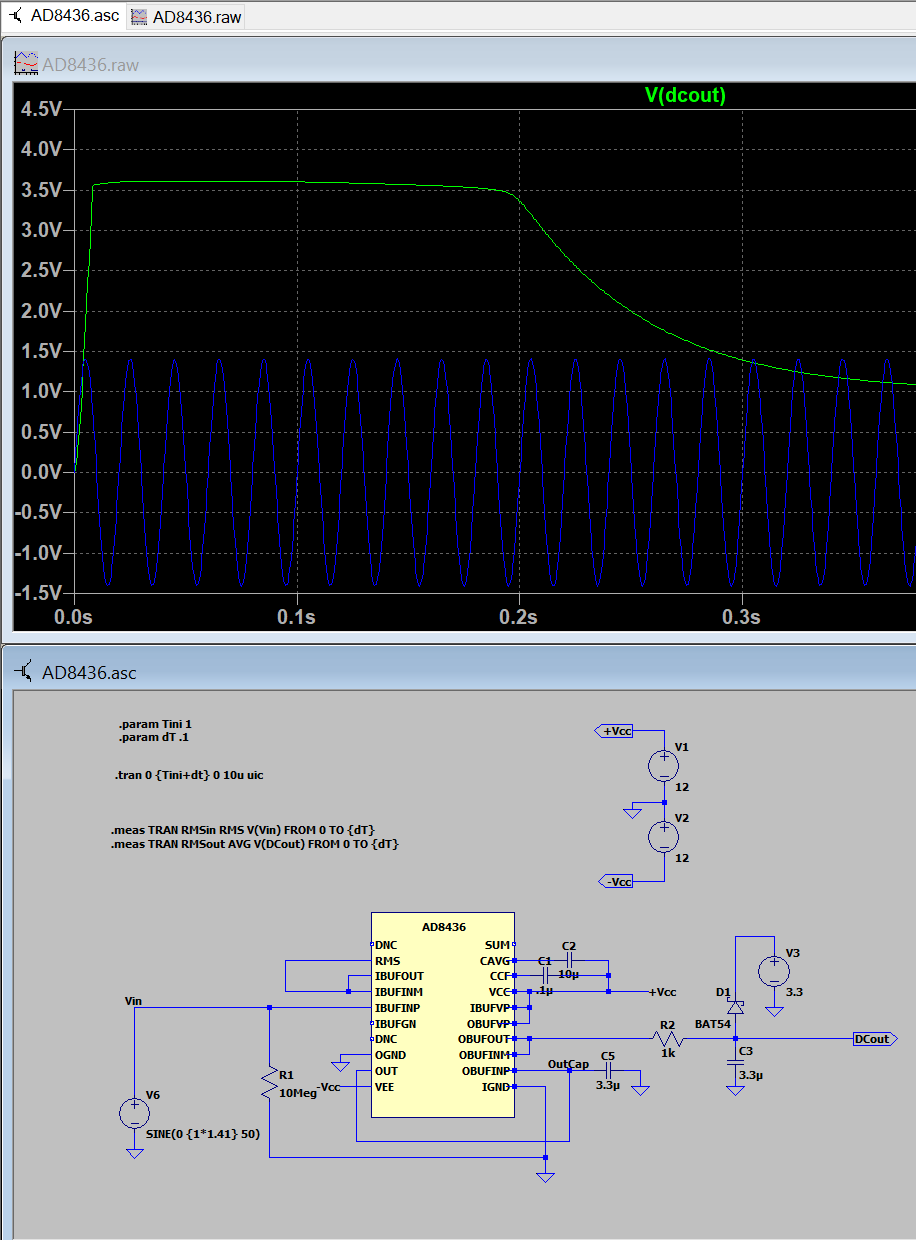Click the 0.0V vertical axis label

coord(41,472)
